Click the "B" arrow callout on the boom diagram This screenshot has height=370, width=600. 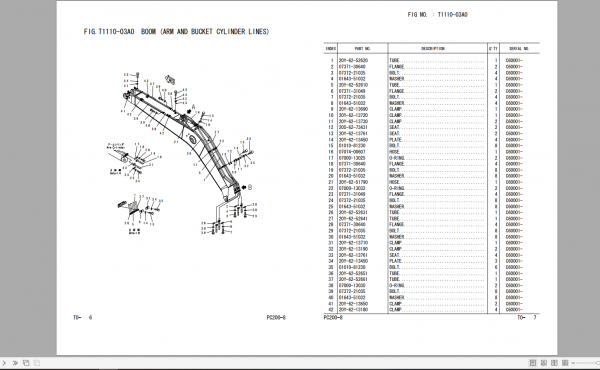(x=247, y=187)
